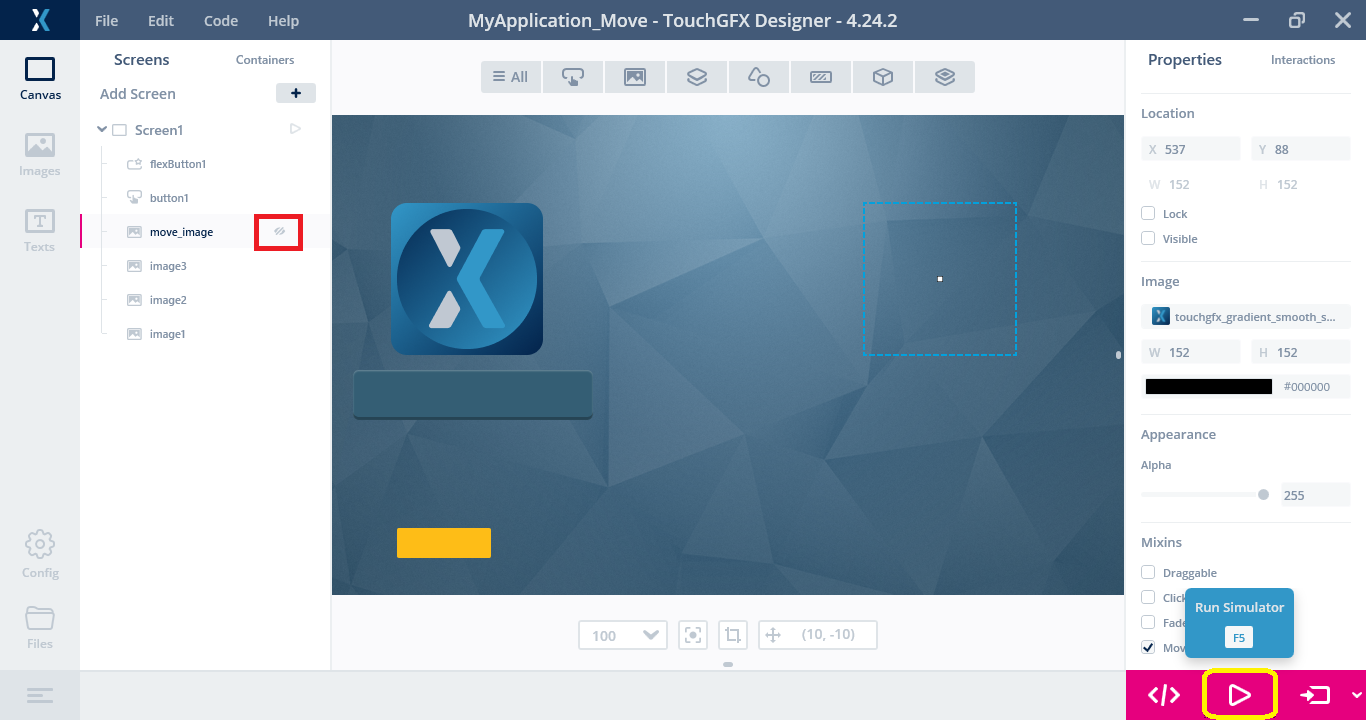
Task: Switch to the Containers tab
Action: [x=265, y=60]
